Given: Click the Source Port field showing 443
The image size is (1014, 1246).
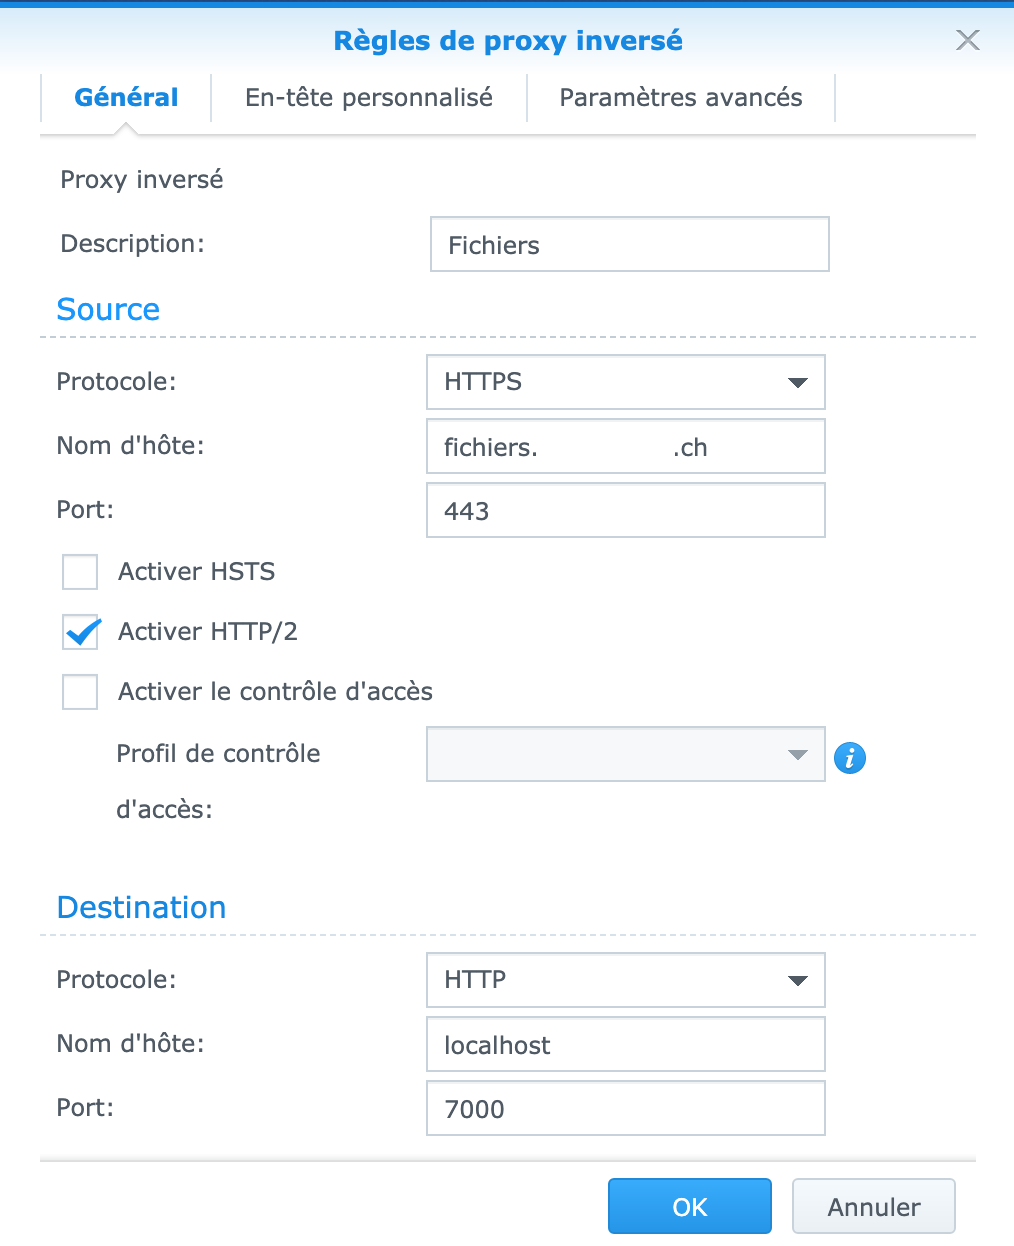Looking at the screenshot, I should coord(626,510).
